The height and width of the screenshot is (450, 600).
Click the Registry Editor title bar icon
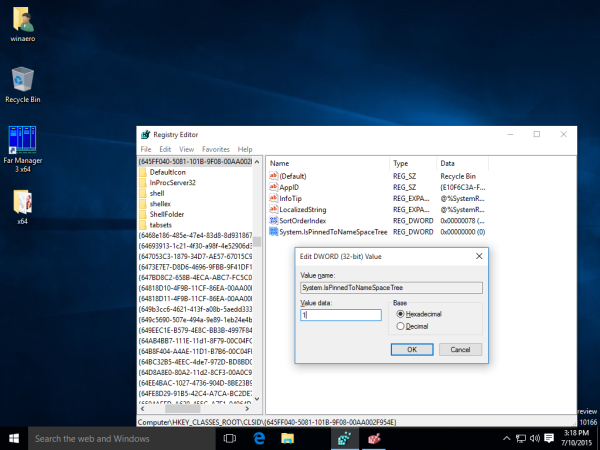[x=145, y=134]
